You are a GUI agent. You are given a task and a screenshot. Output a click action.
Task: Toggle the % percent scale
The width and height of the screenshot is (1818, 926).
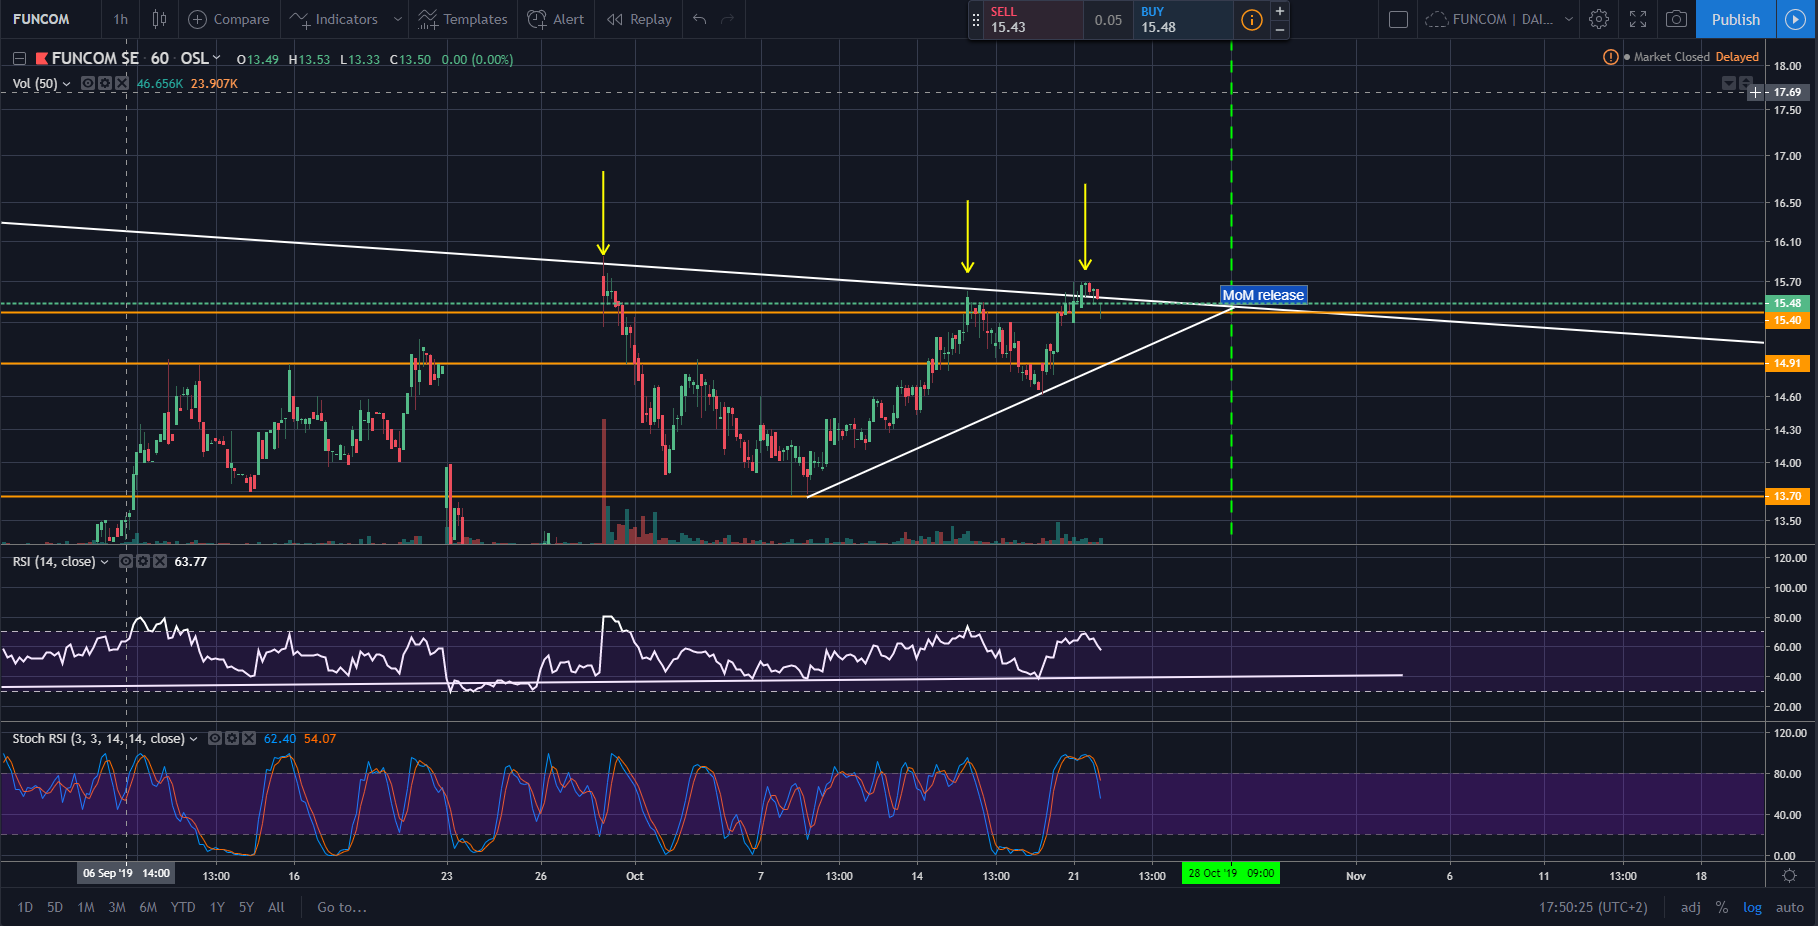pyautogui.click(x=1722, y=907)
